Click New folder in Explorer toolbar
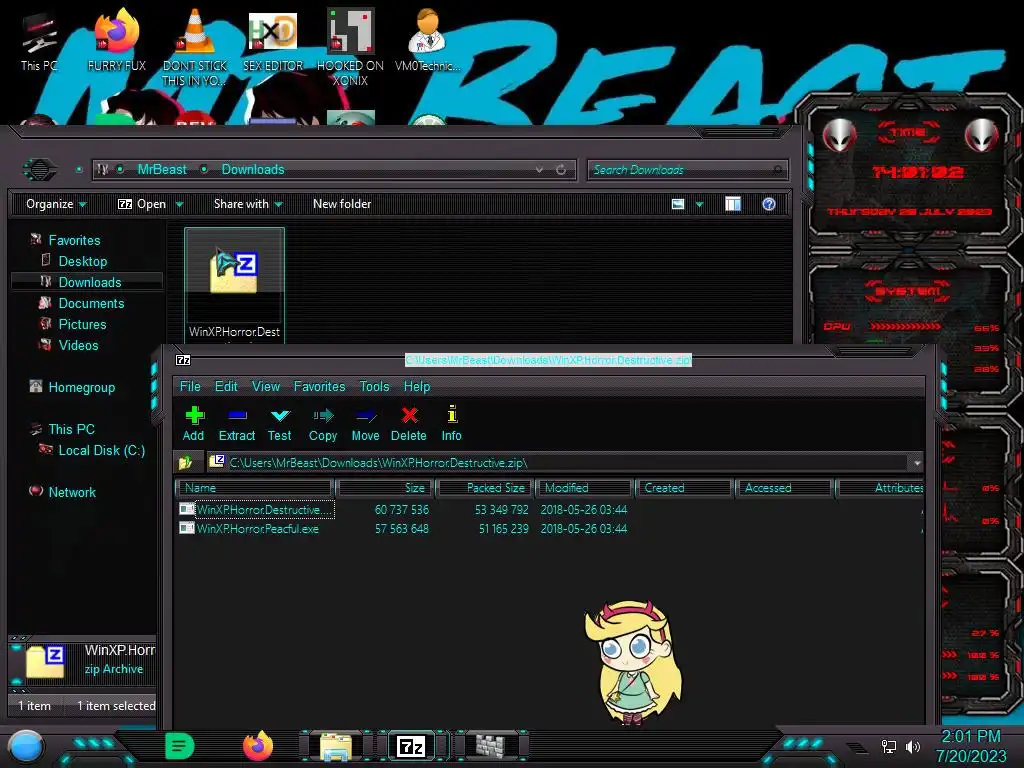Screen dimensions: 1024x768 [x=342, y=204]
